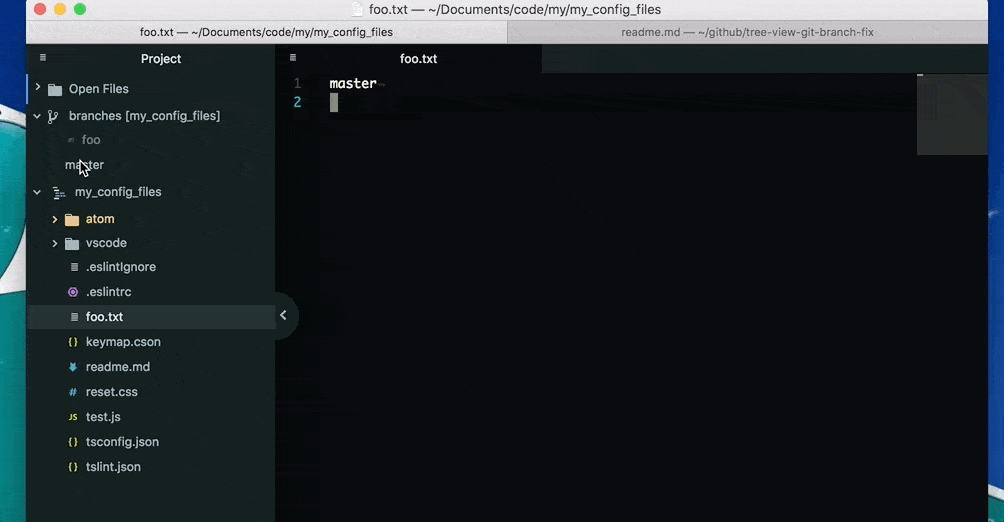Select the vscode folder name
Image resolution: width=1004 pixels, height=522 pixels.
[106, 243]
